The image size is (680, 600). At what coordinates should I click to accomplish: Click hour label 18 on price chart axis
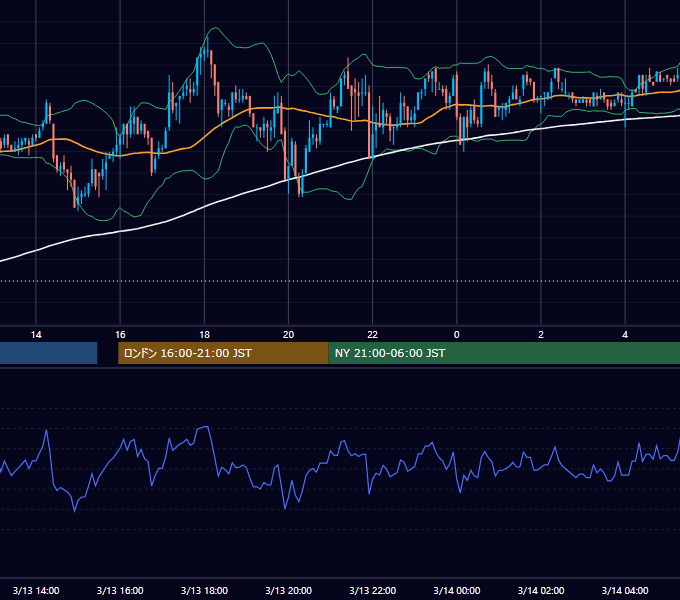pyautogui.click(x=204, y=335)
